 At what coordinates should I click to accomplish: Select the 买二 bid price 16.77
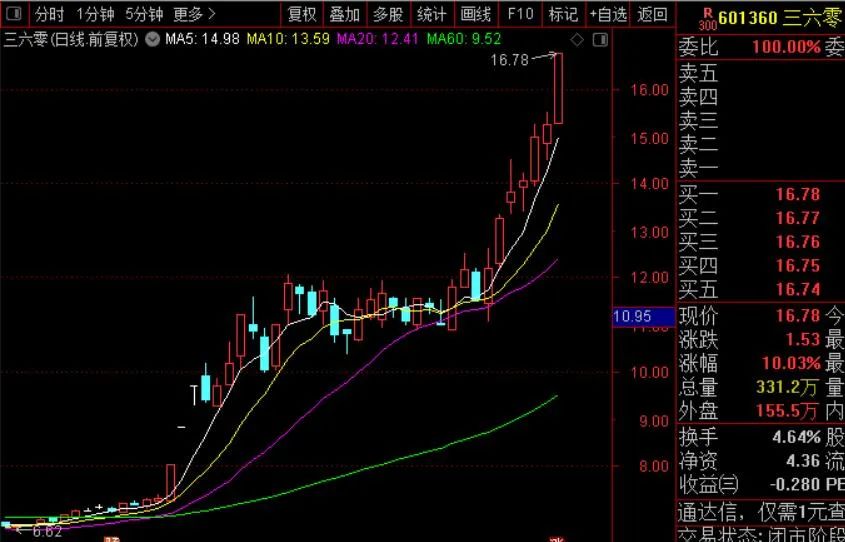tap(798, 218)
